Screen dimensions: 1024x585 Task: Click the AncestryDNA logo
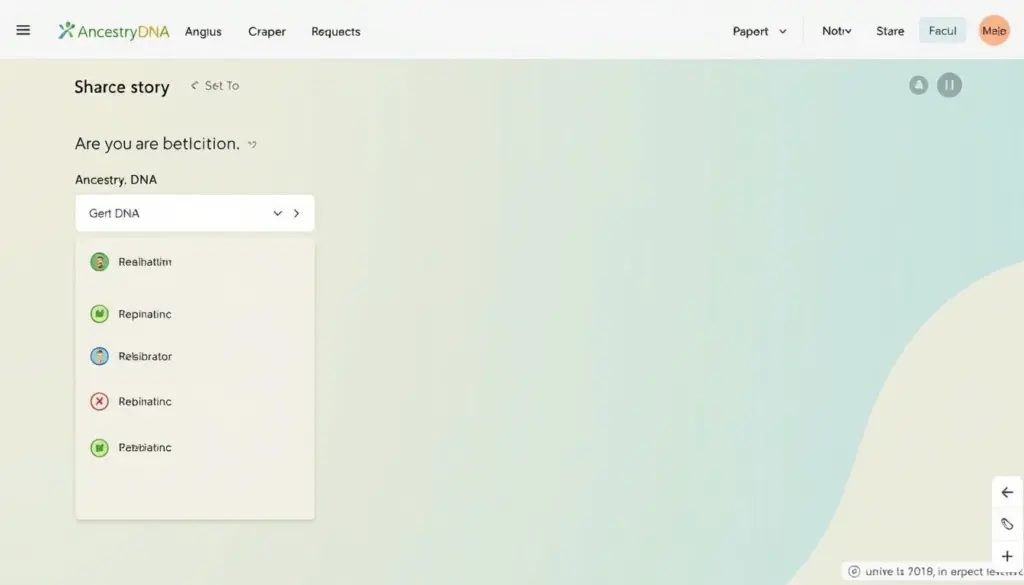click(114, 31)
